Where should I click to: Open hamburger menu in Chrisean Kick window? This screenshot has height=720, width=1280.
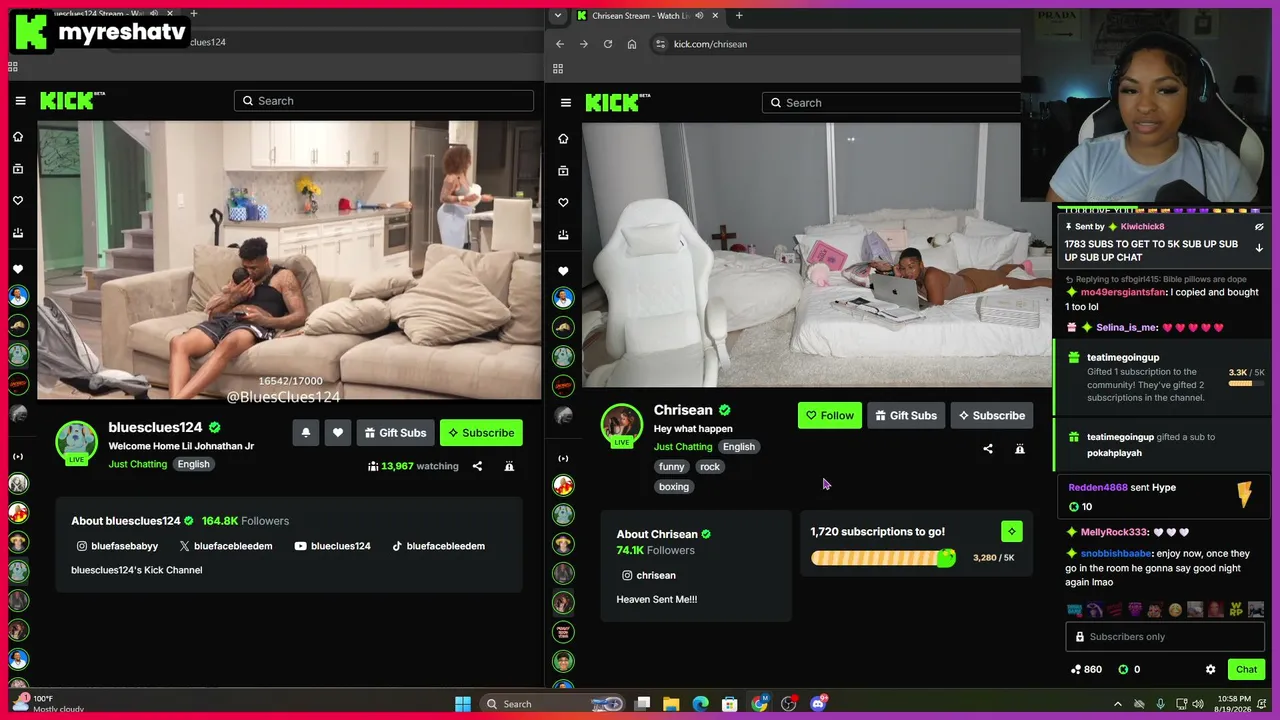(x=566, y=103)
